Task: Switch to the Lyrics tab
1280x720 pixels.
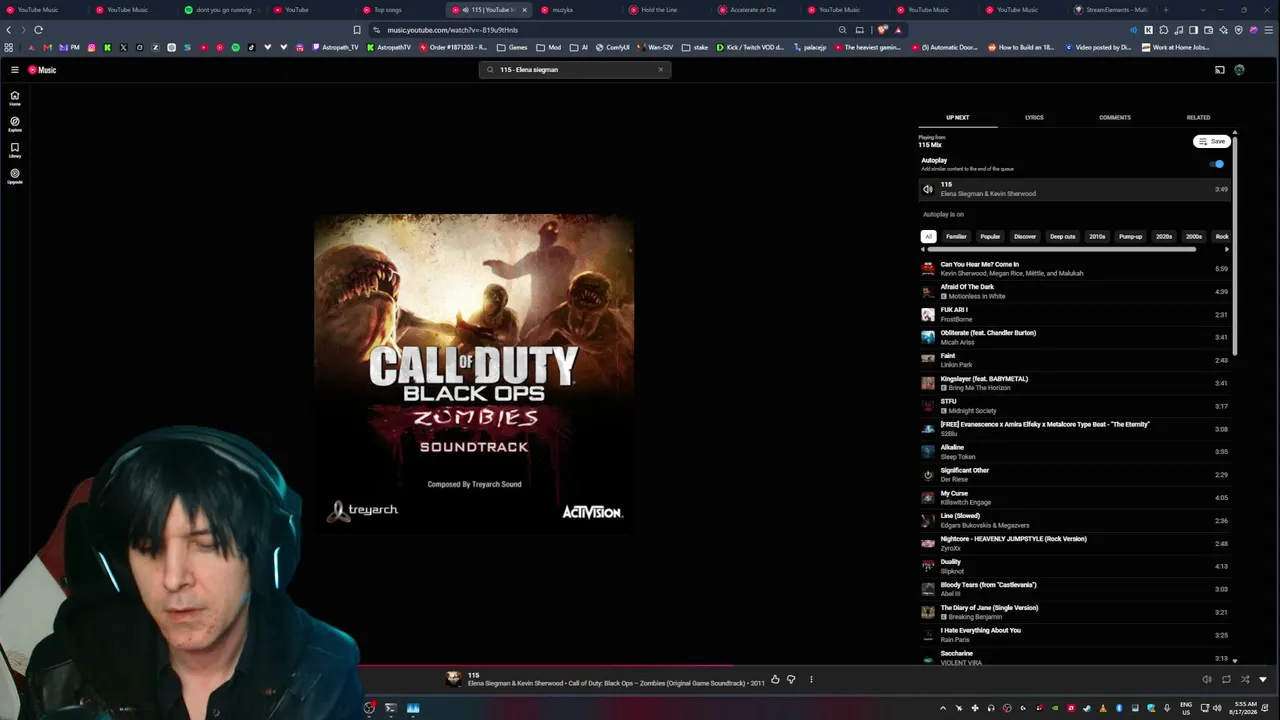Action: (1034, 118)
